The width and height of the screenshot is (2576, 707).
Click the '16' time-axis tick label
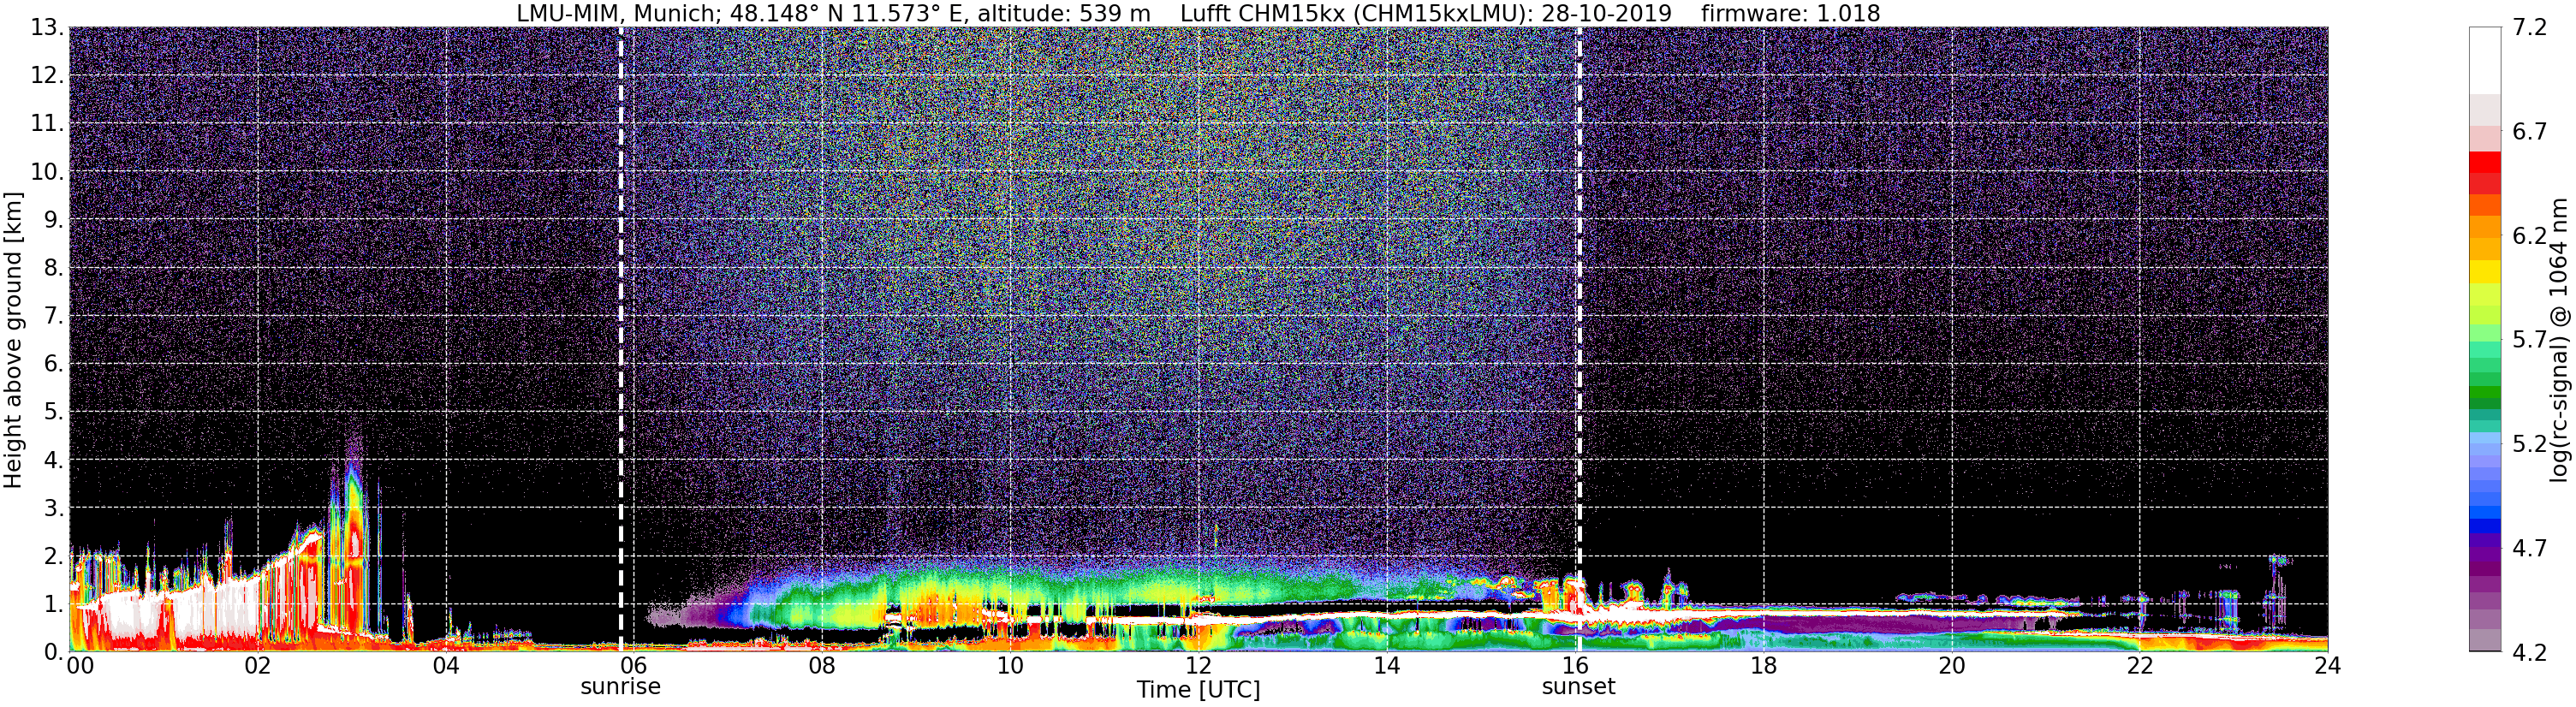(x=1575, y=666)
